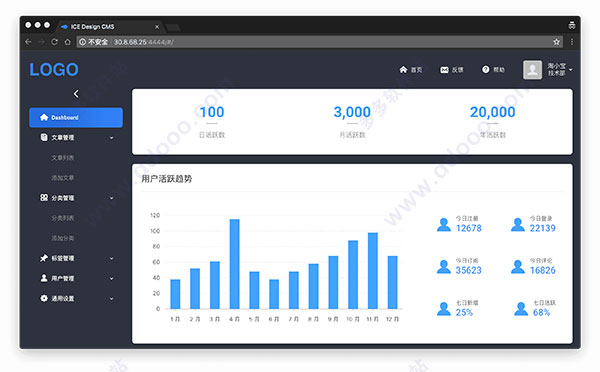Click the 68% seven-day value
This screenshot has height=372, width=600.
tap(541, 312)
